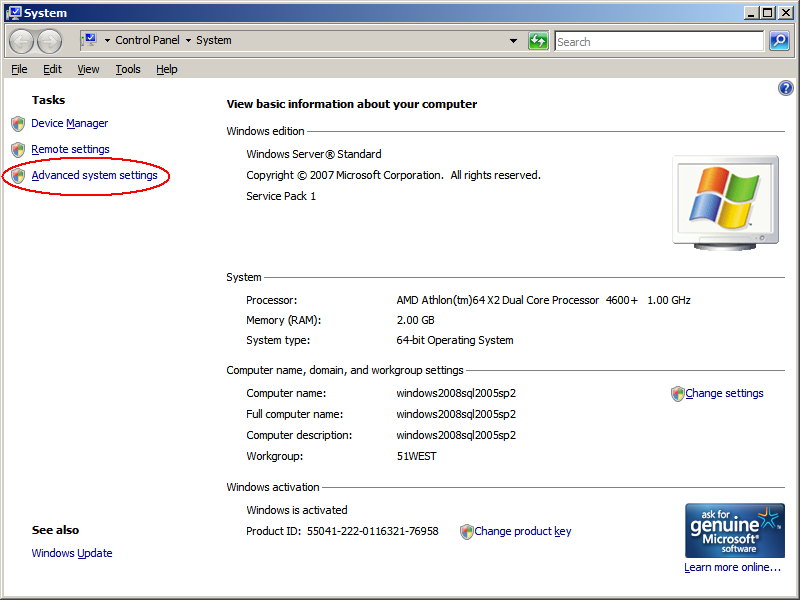Click into the Search input field
This screenshot has height=600, width=800.
(659, 41)
